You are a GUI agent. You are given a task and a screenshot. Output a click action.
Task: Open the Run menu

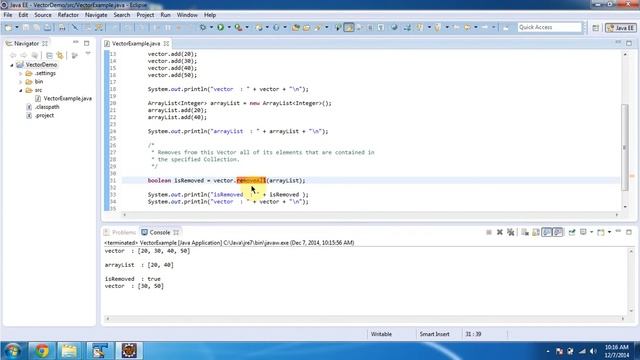coord(165,15)
